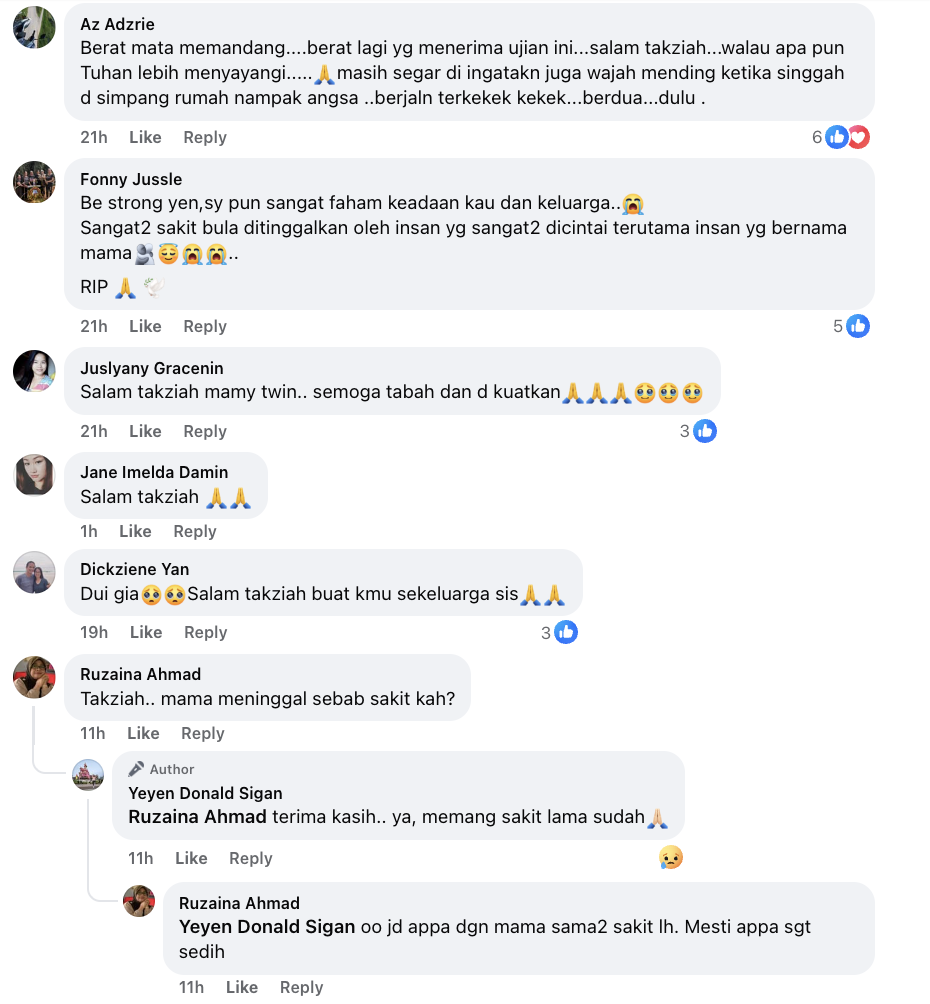Click Az Adzrie's profile picture

coord(34,28)
